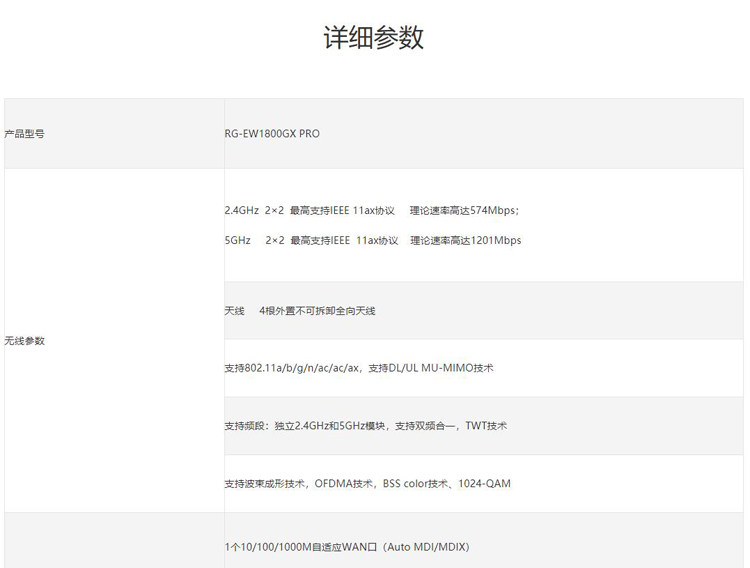Click the RG-EW1800GX PRO model value
The image size is (750, 568).
(x=272, y=134)
